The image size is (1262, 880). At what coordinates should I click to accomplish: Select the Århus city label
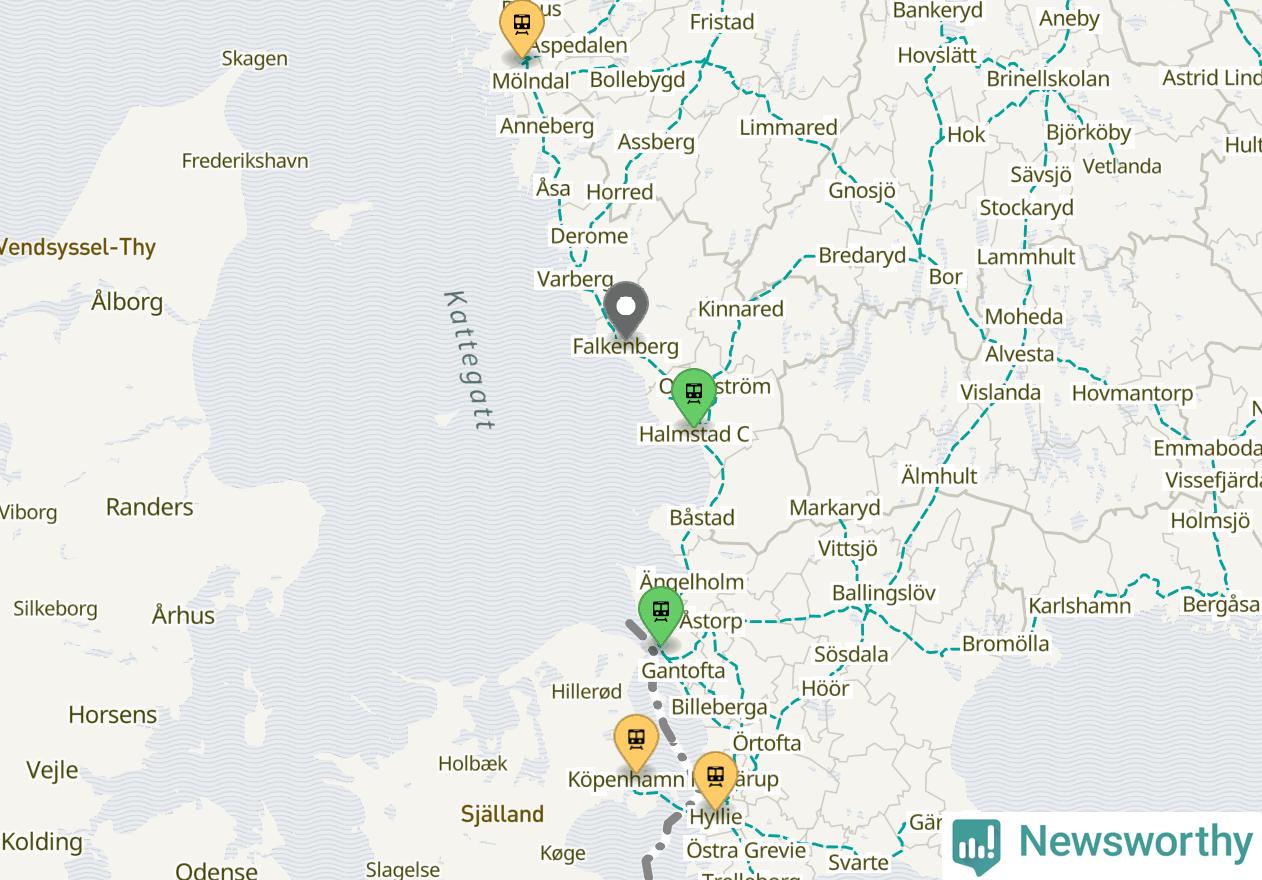click(x=183, y=615)
